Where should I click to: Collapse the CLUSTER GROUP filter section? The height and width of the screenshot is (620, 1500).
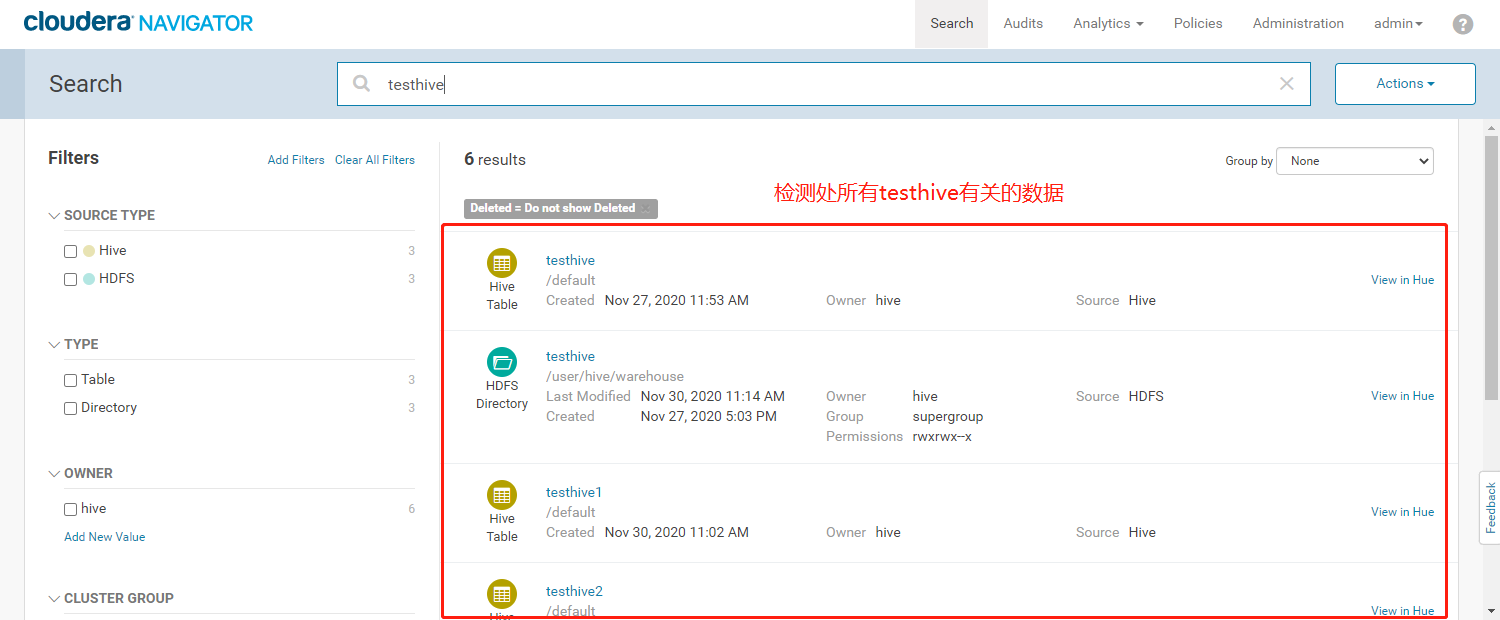[x=54, y=598]
